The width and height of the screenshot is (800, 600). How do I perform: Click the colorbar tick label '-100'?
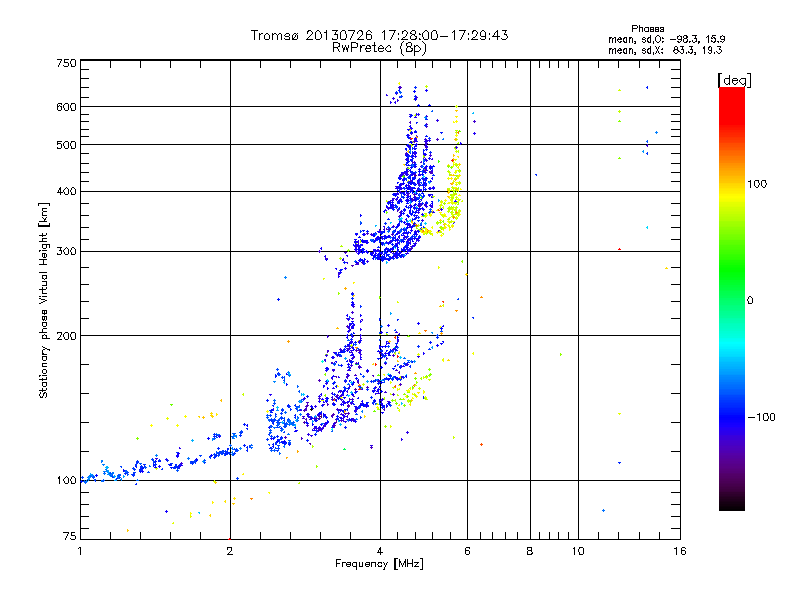click(x=762, y=417)
